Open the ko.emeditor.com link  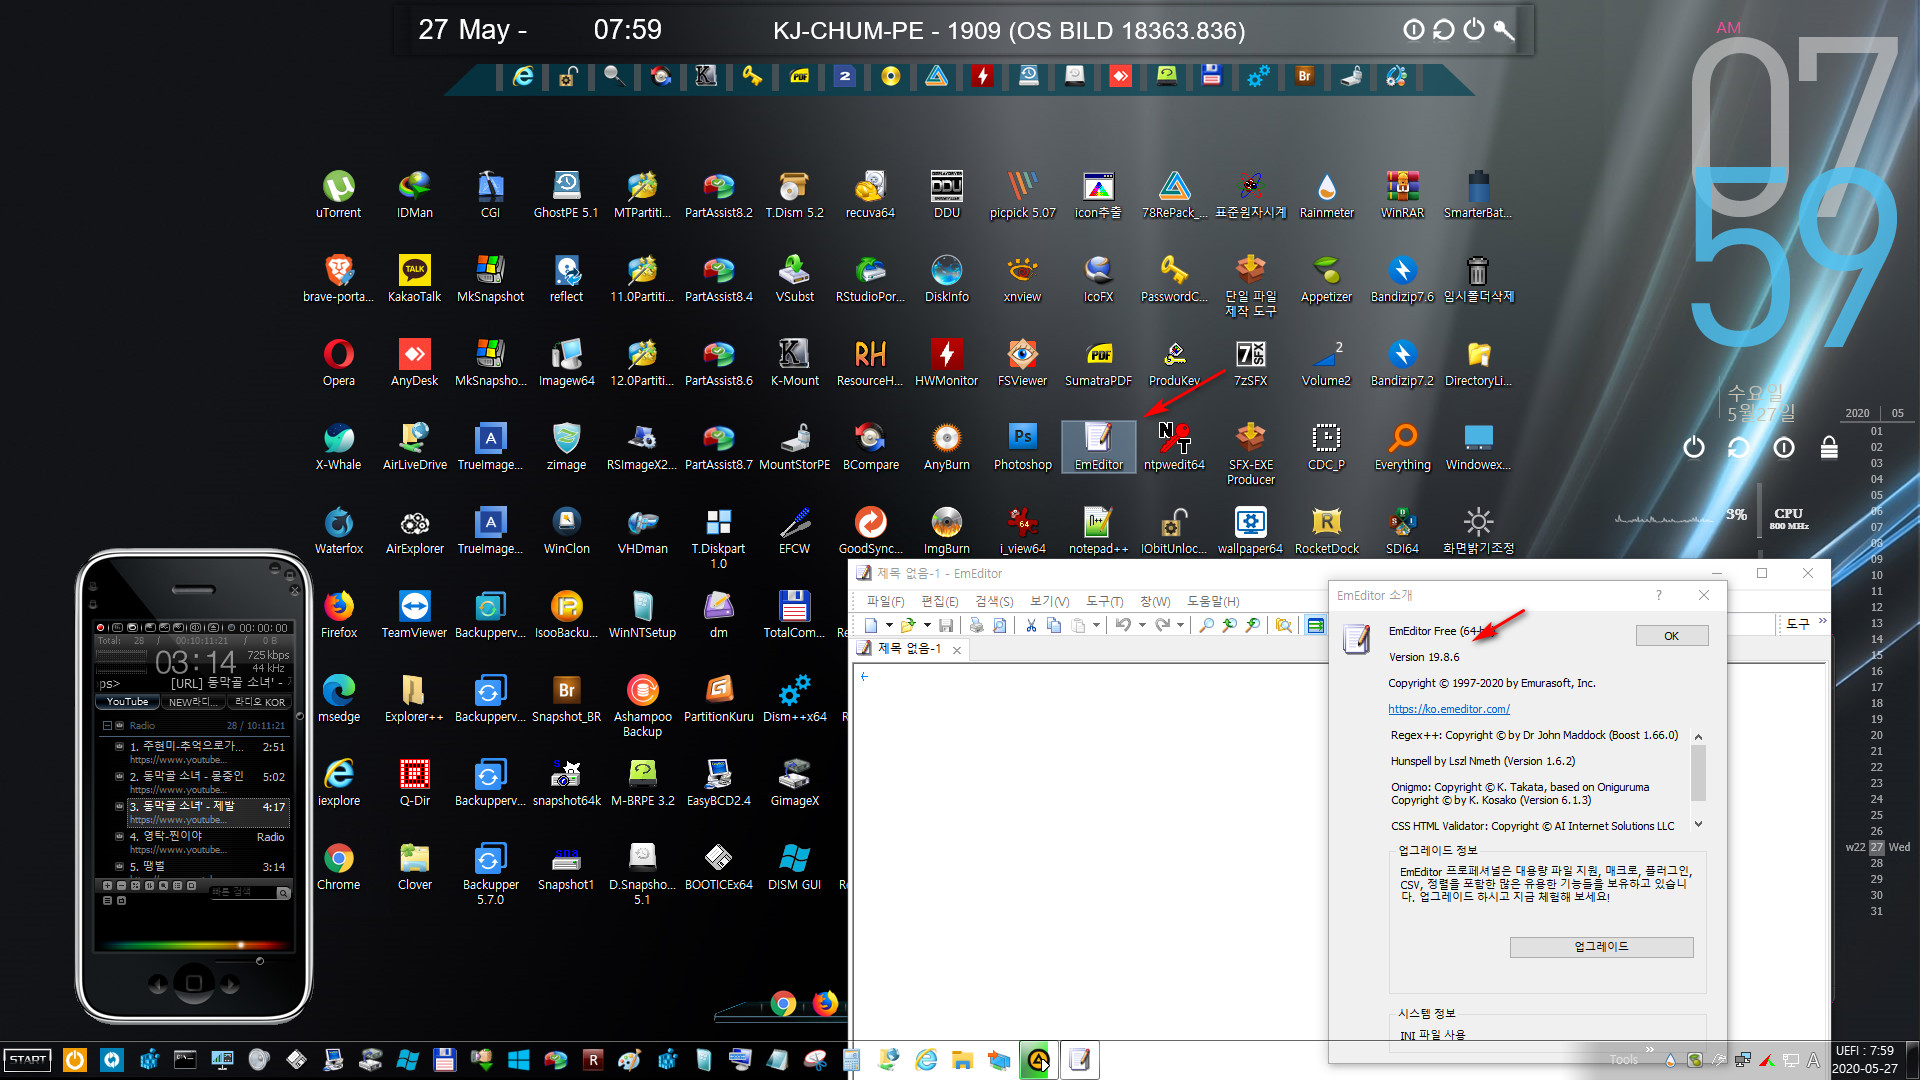coord(1449,709)
